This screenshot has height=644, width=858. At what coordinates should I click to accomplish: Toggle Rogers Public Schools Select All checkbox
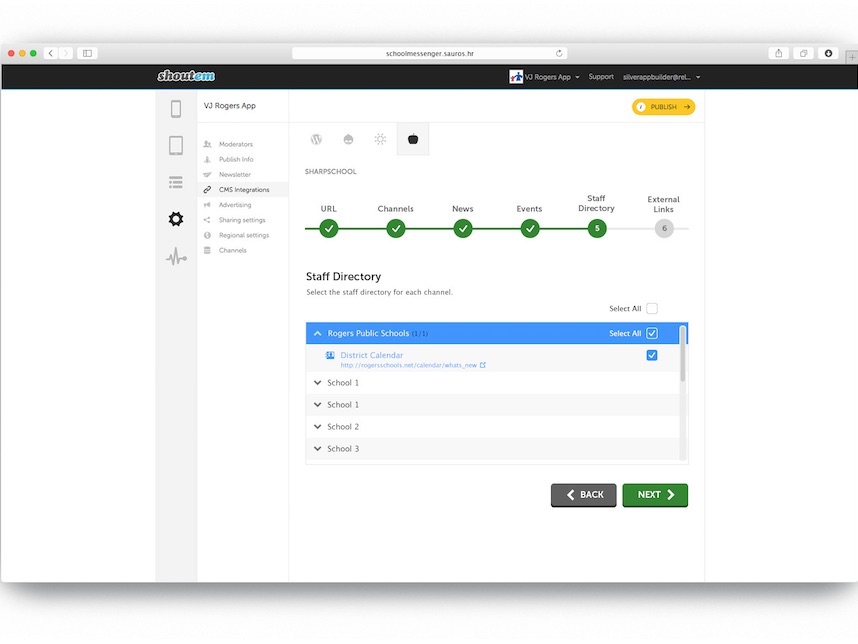652,333
